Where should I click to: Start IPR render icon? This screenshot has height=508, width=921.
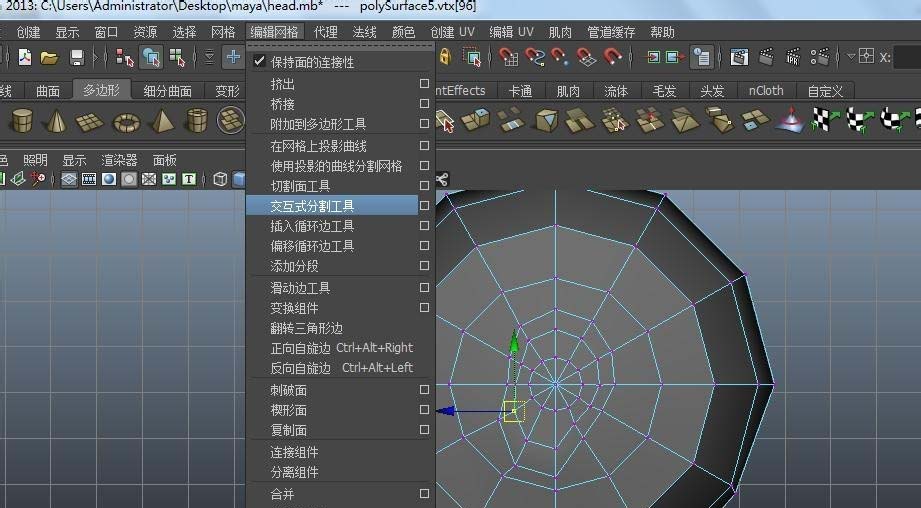coord(793,56)
